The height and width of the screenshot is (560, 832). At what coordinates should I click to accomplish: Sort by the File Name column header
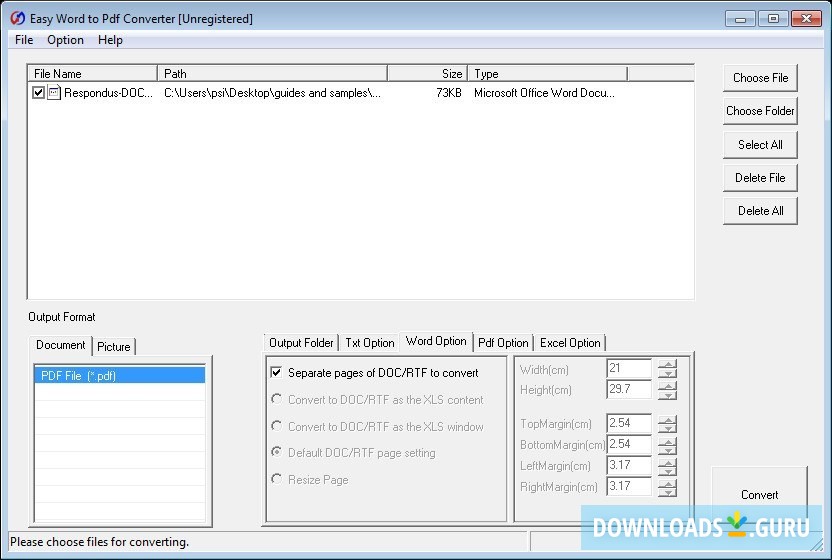point(93,74)
